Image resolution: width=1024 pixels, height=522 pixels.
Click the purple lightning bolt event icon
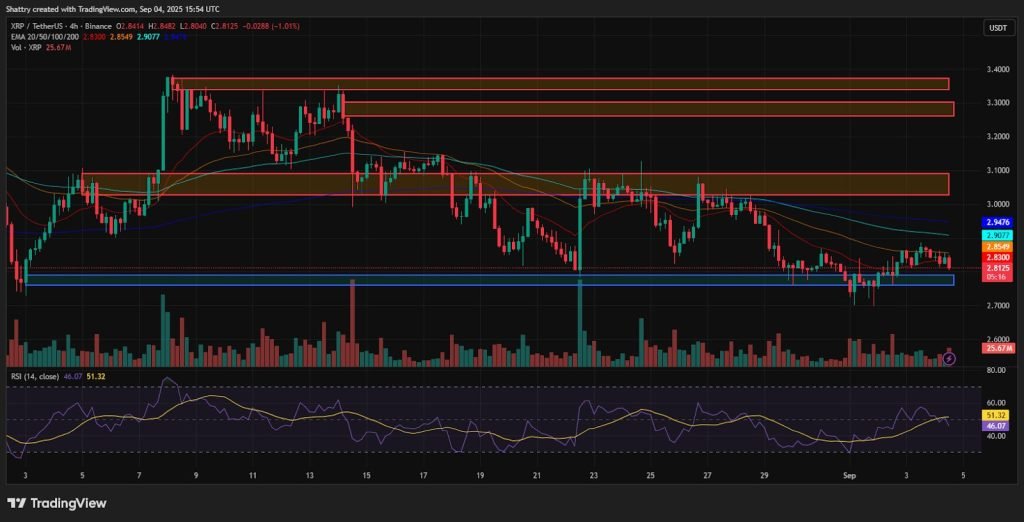(949, 357)
